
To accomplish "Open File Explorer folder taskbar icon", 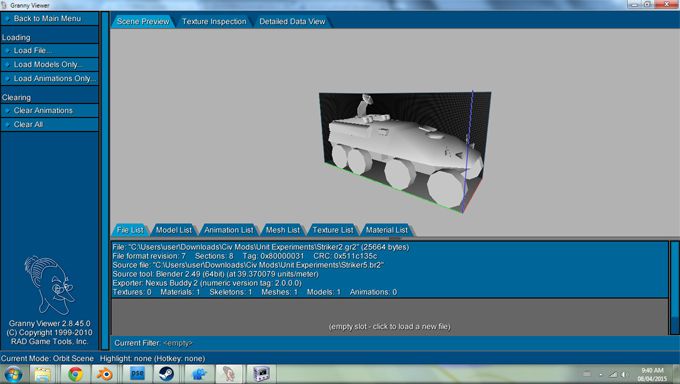I will 43,374.
